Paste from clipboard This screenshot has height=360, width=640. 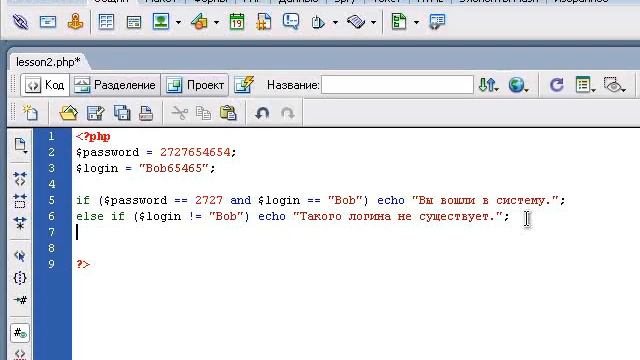tap(228, 113)
